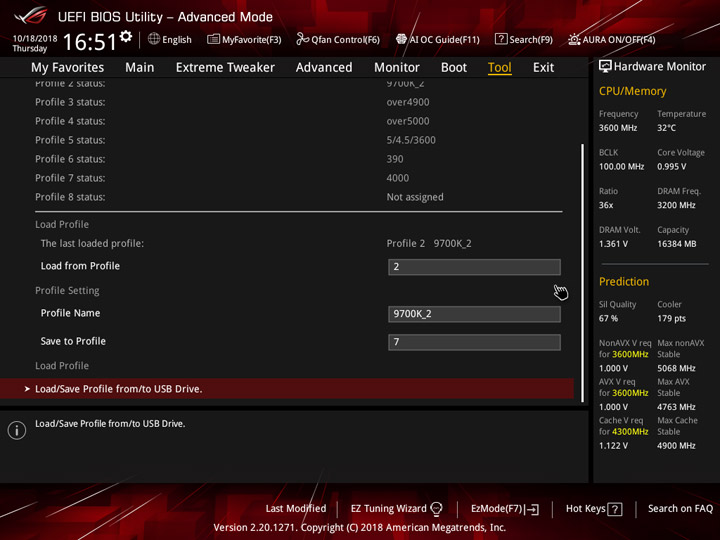
Task: Launch AI OC Guide(F11)
Action: click(438, 39)
